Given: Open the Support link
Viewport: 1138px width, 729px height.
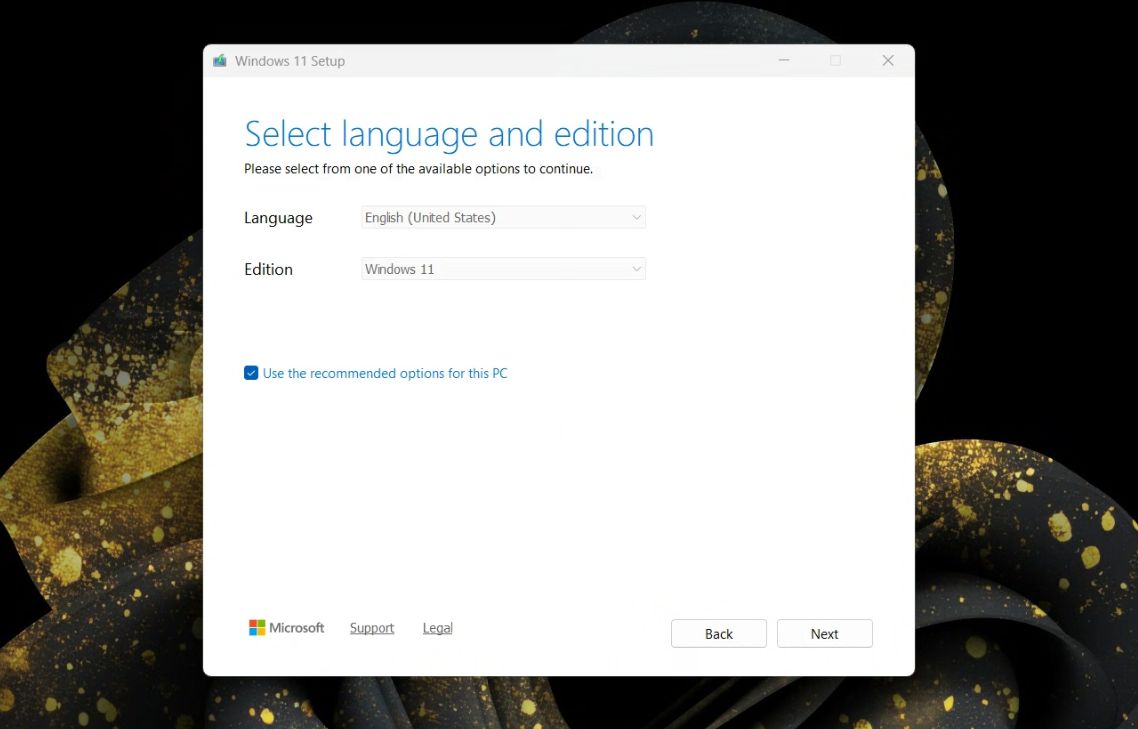Looking at the screenshot, I should tap(372, 628).
